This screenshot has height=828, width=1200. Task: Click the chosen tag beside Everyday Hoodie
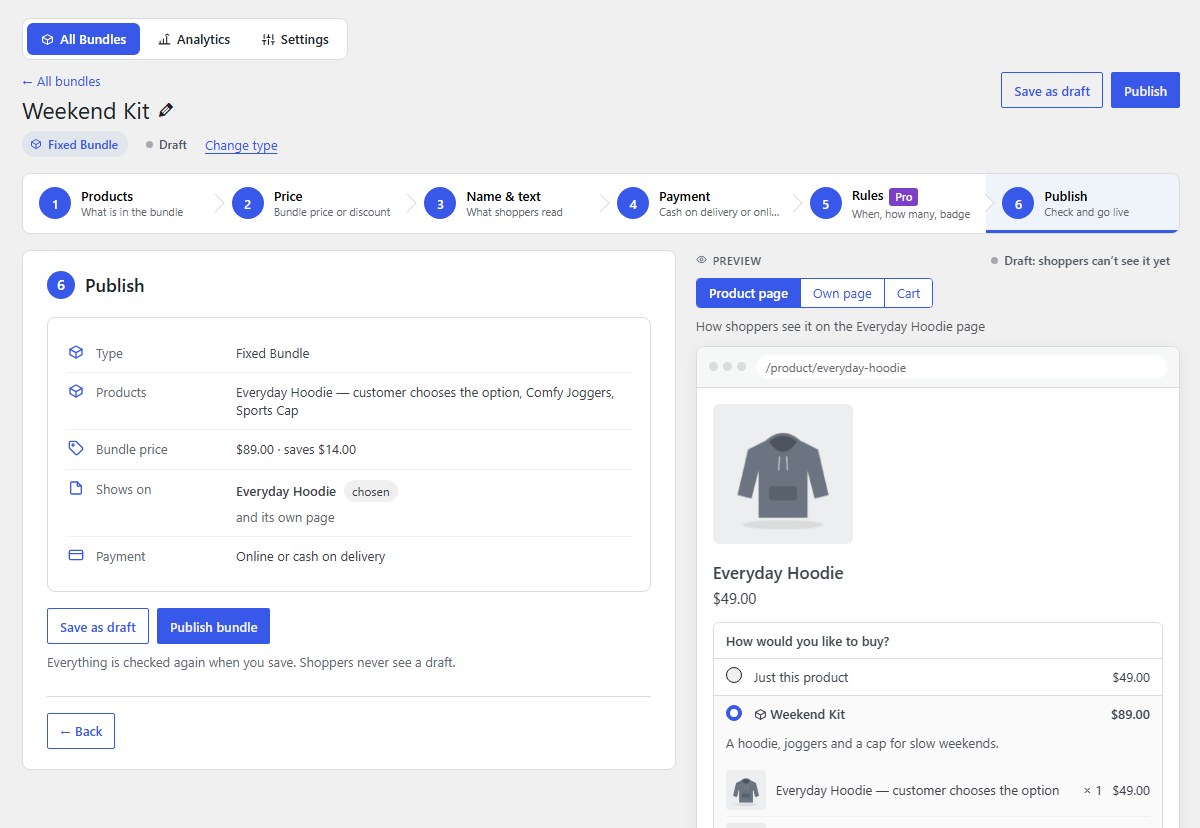371,491
